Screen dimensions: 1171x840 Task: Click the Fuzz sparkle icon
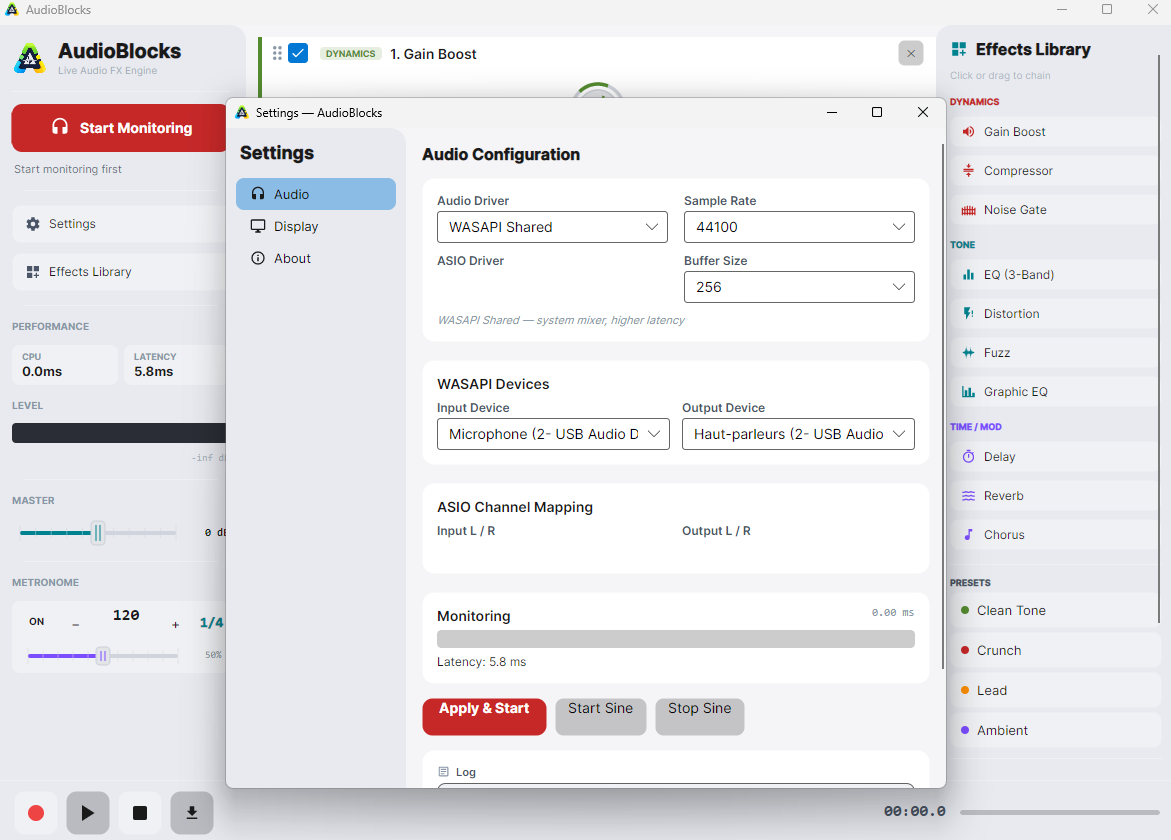(x=968, y=352)
